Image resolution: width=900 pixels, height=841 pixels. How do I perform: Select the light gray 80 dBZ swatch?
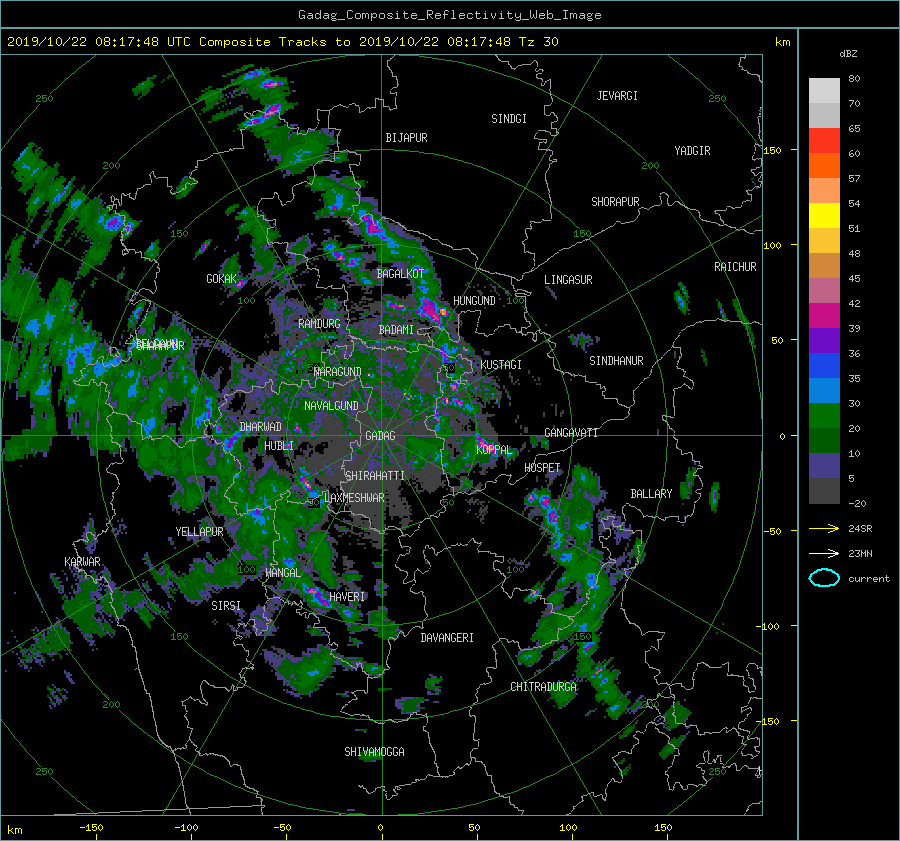point(824,90)
